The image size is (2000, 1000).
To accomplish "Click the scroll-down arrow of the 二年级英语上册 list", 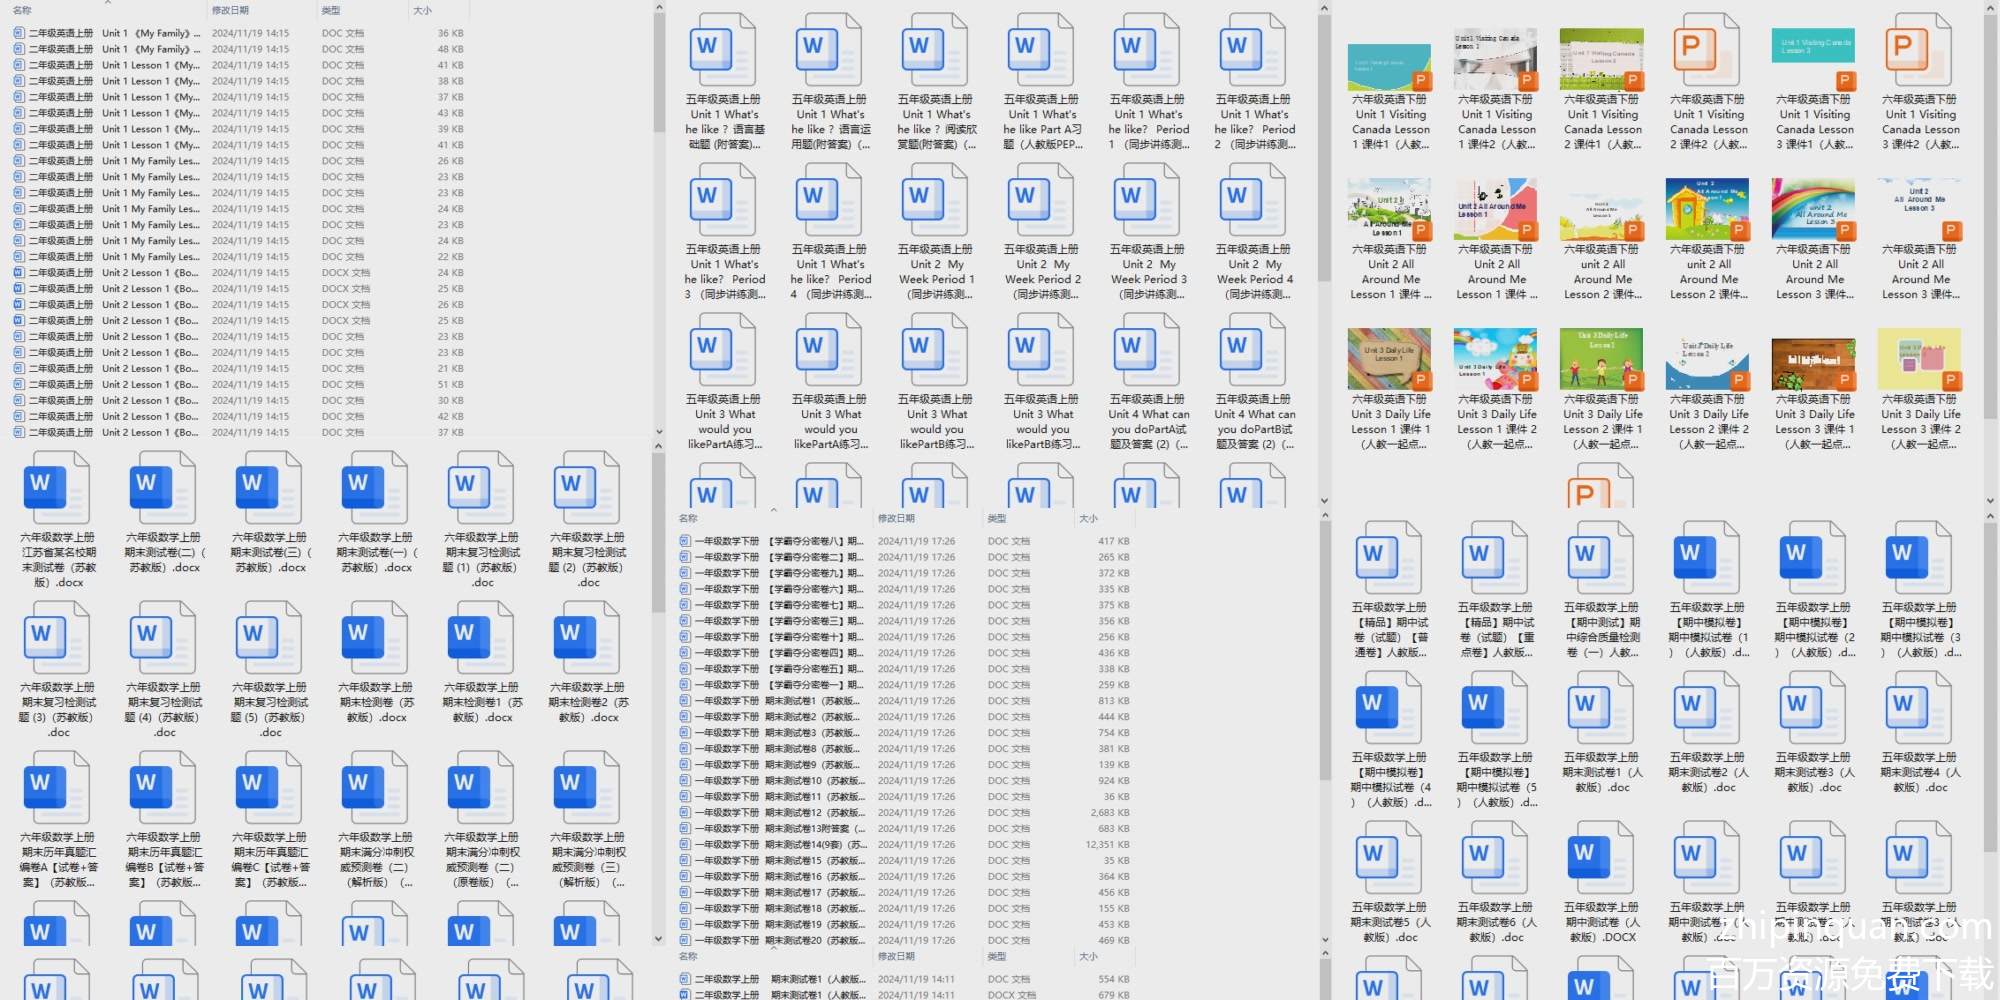I will tap(659, 432).
